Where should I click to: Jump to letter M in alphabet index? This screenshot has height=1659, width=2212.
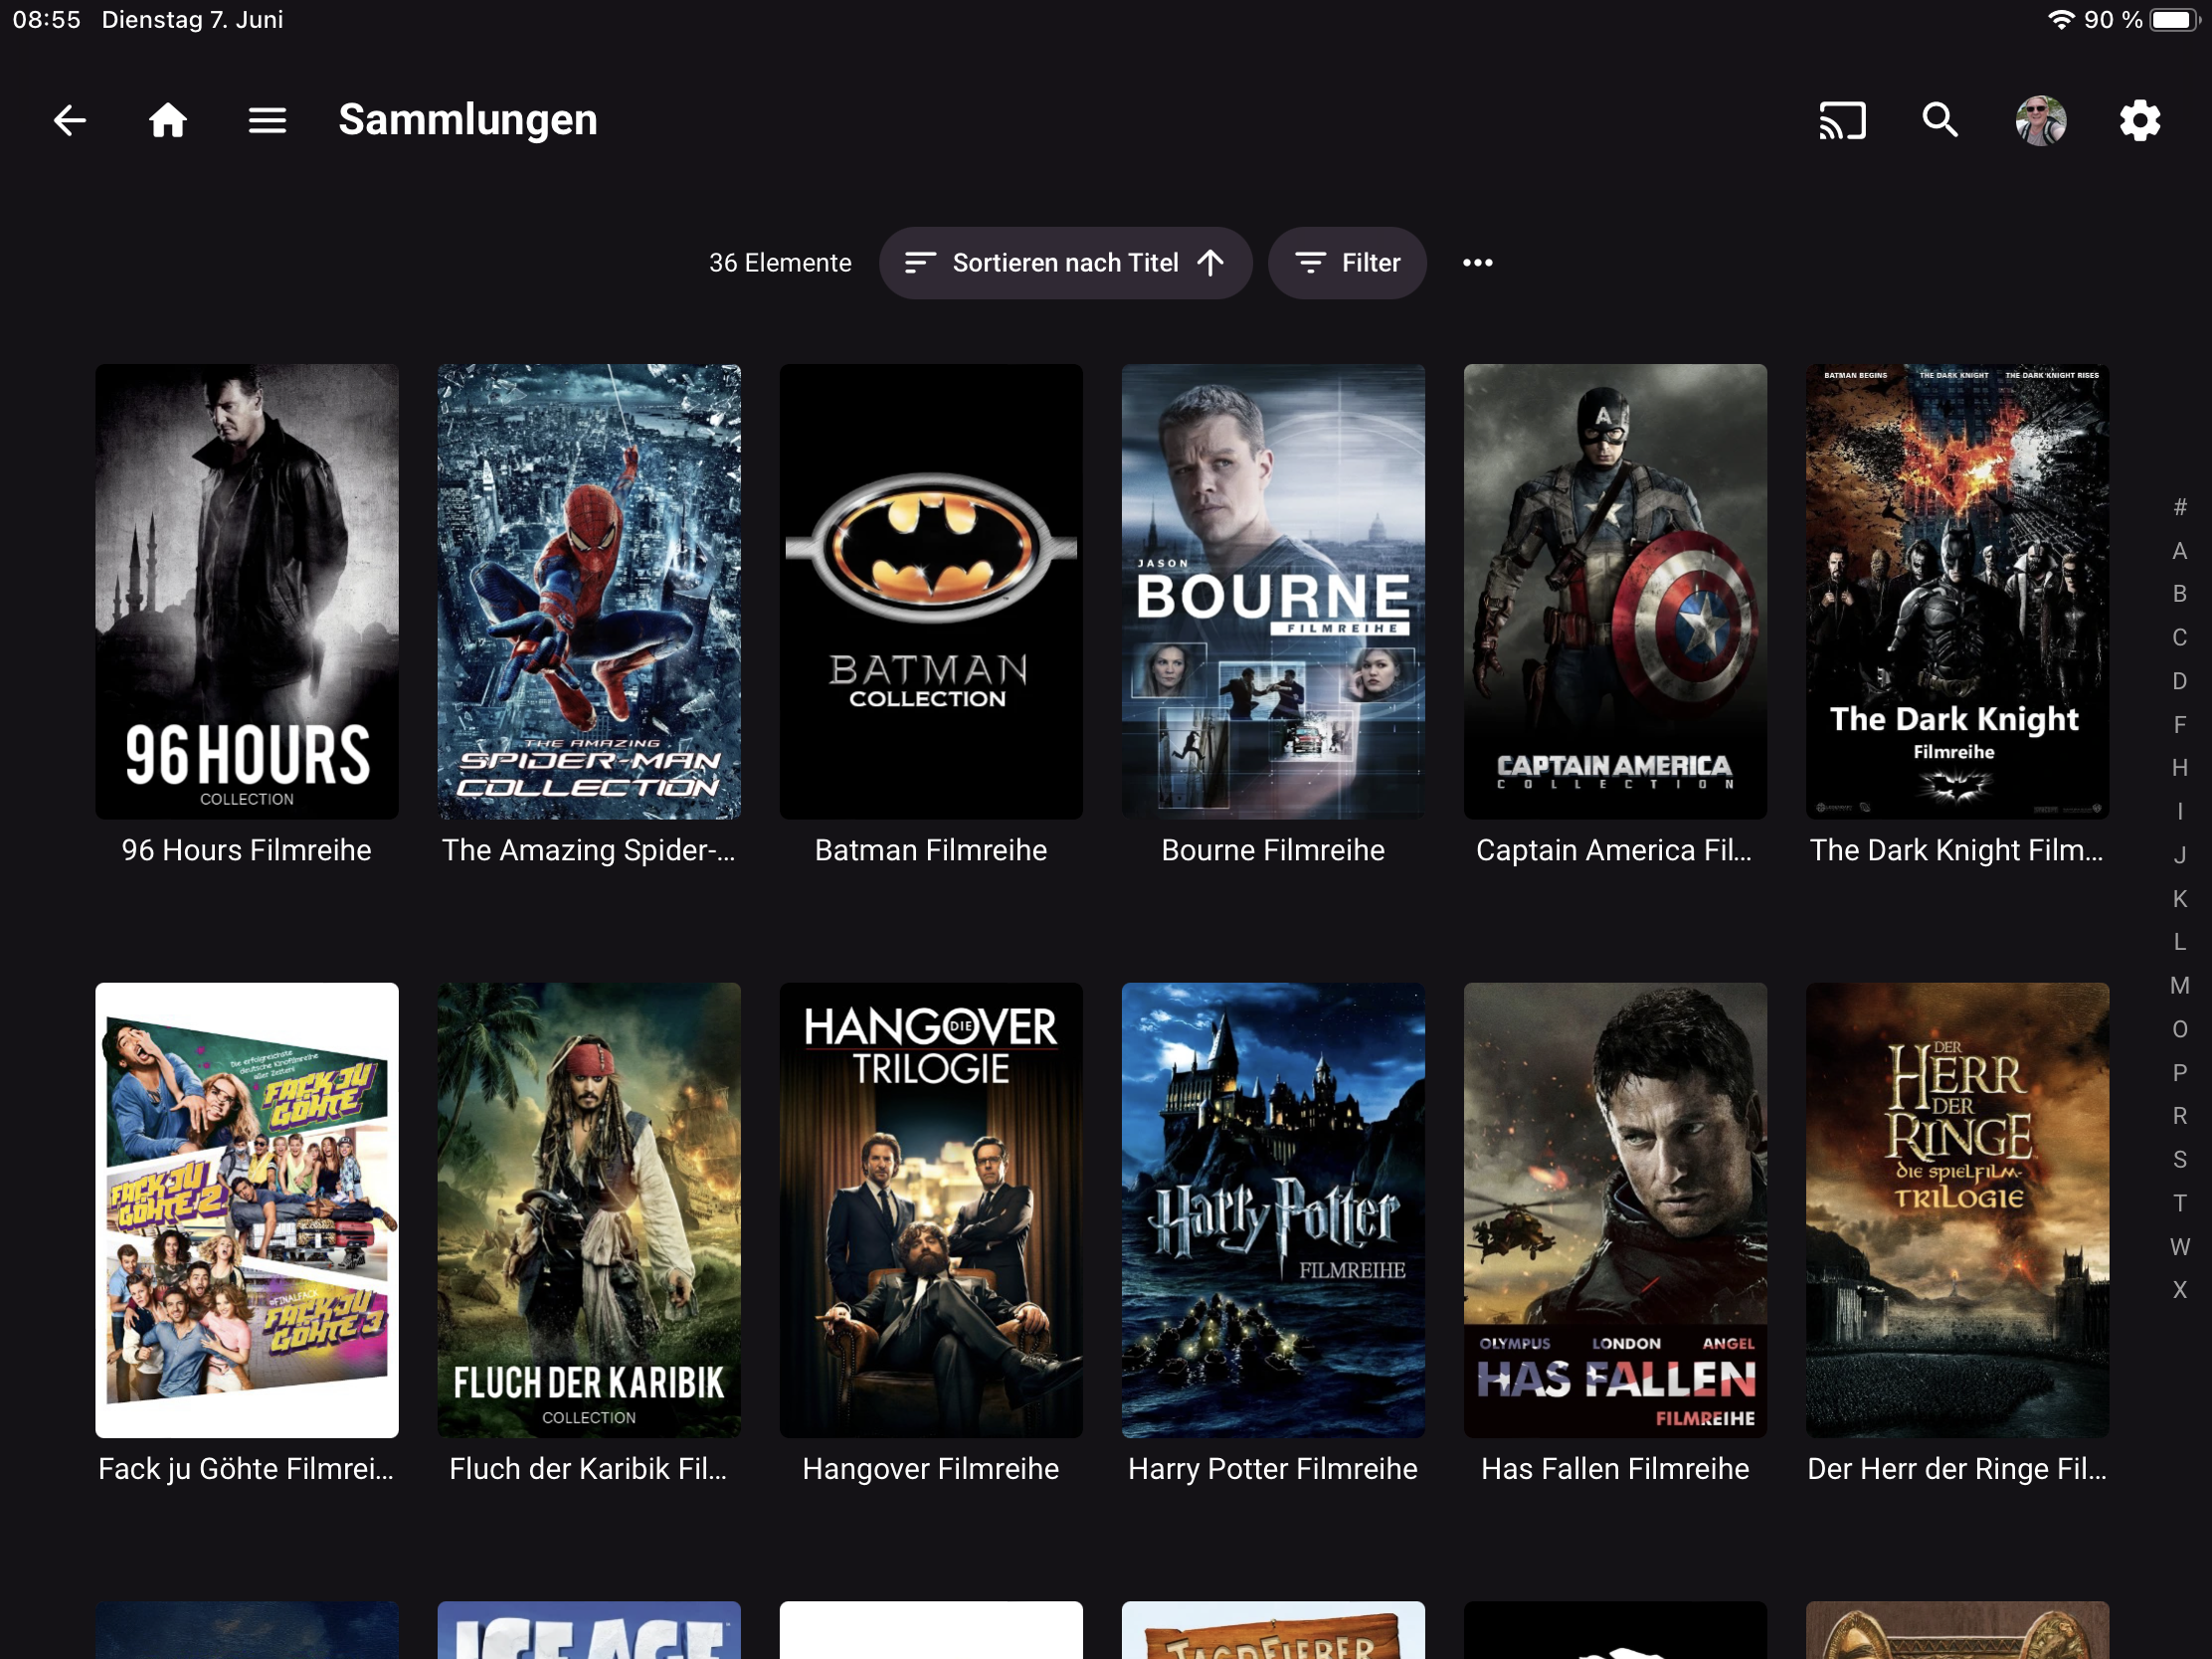pos(2180,986)
